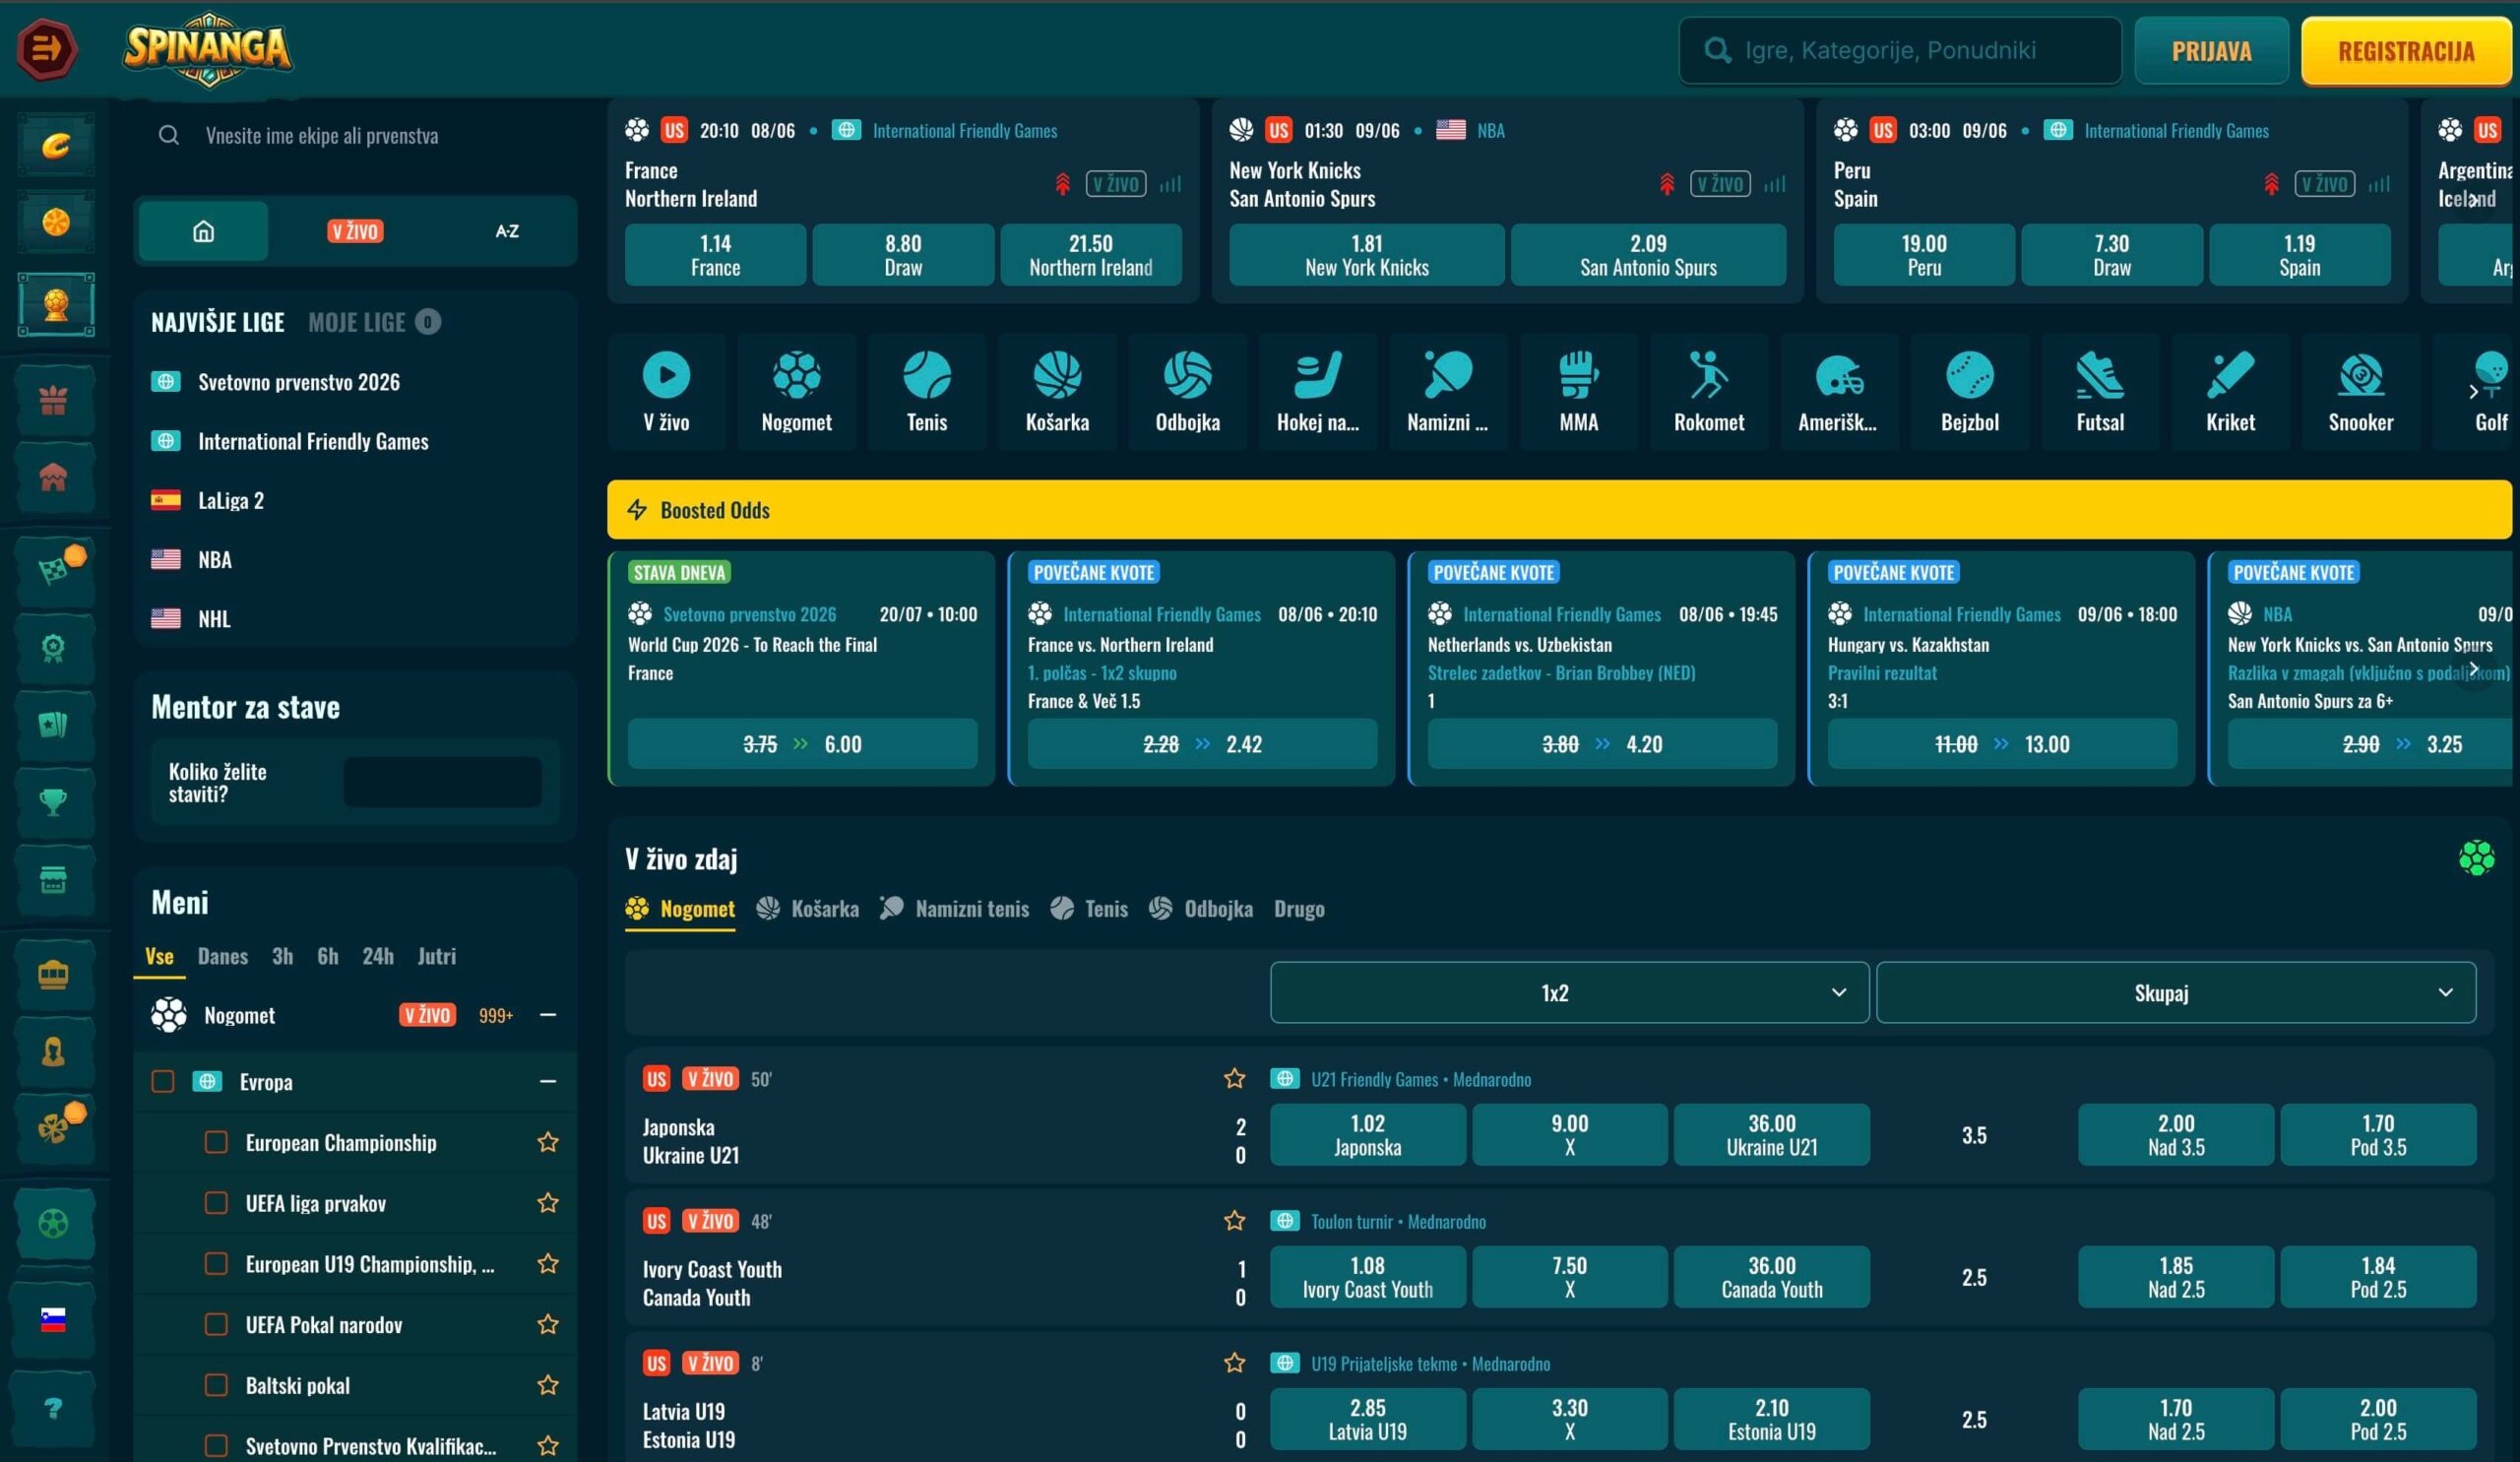The width and height of the screenshot is (2520, 1462).
Task: Favorite the Japonska vs Ukraine U21 match star
Action: (x=1235, y=1078)
